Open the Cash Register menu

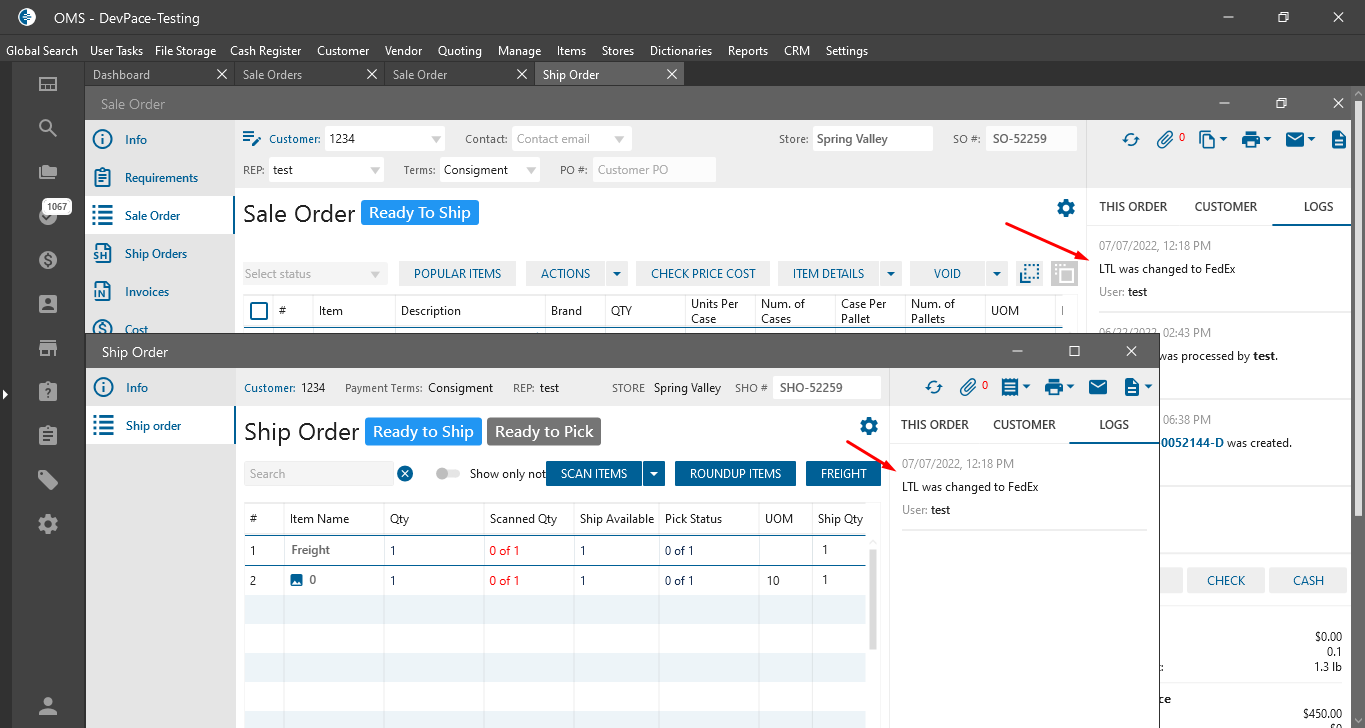[x=266, y=51]
